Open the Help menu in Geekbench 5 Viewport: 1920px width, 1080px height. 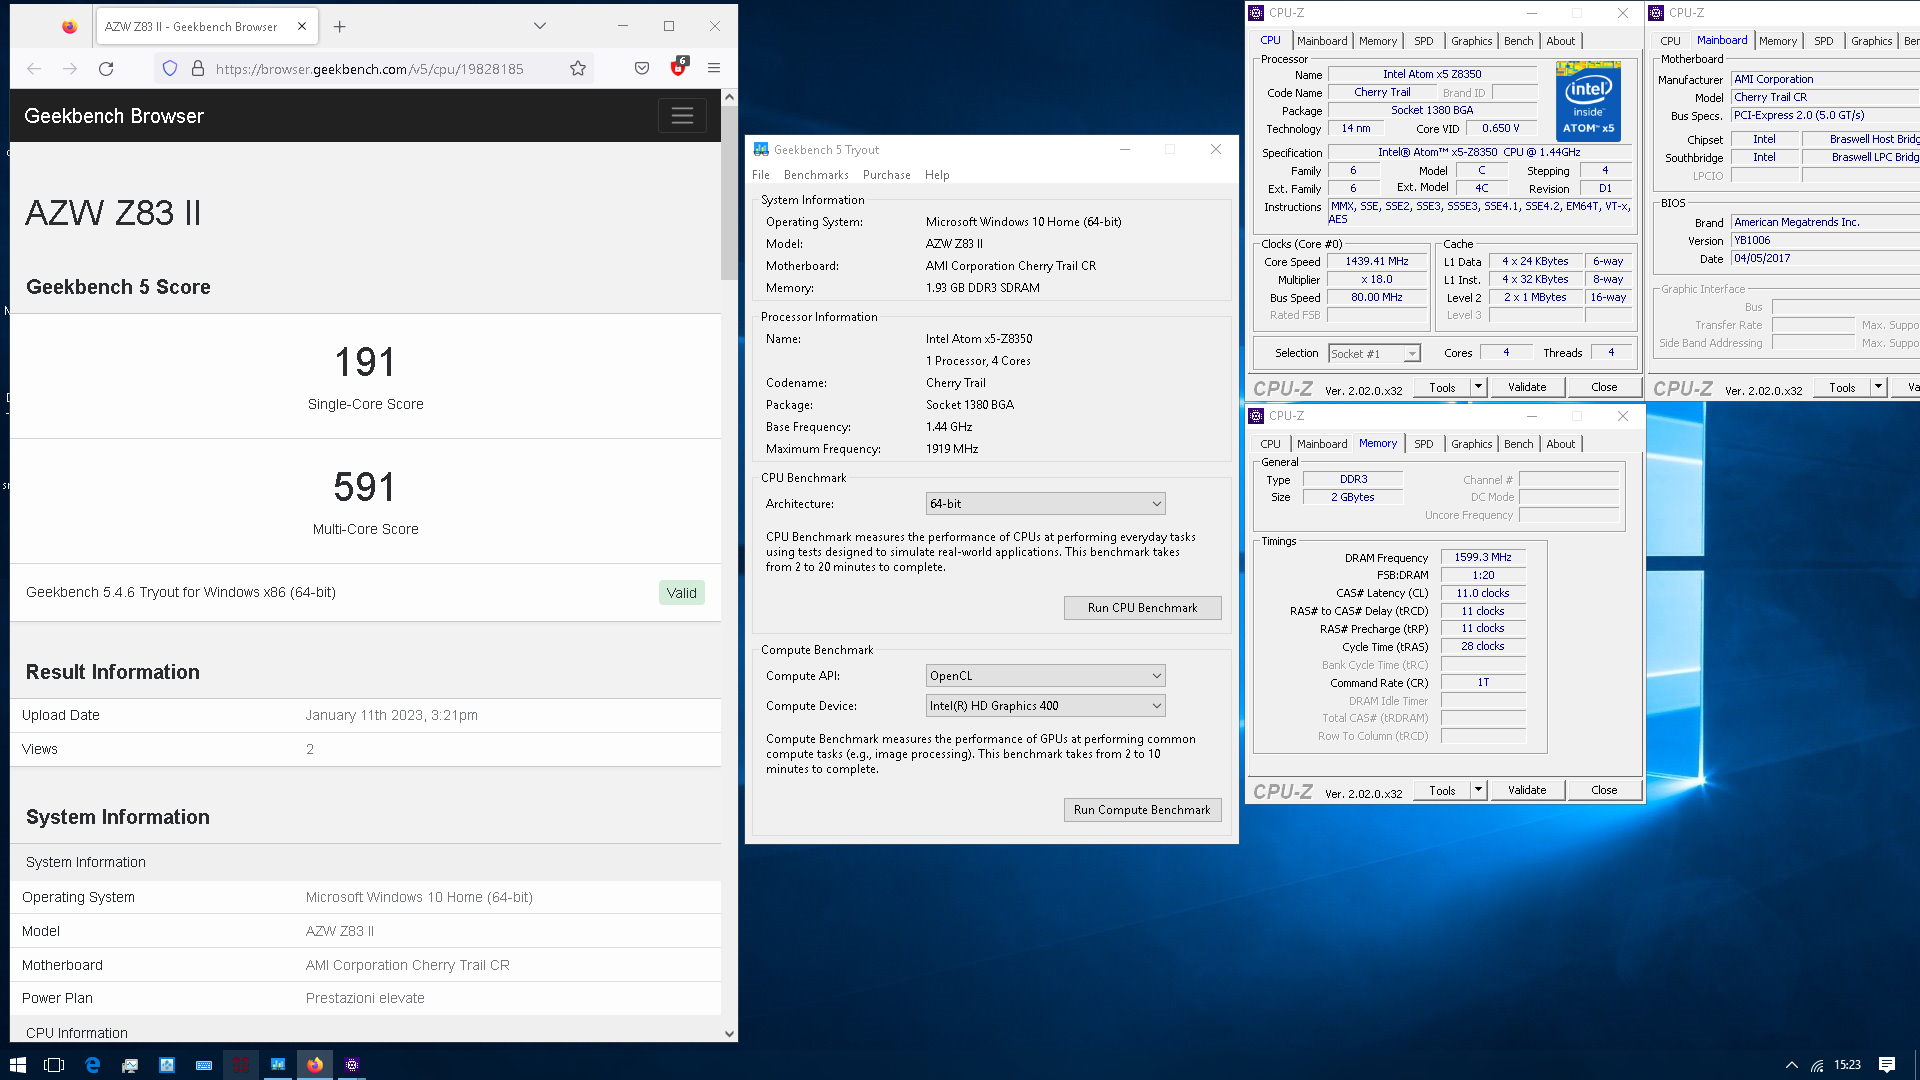[937, 175]
